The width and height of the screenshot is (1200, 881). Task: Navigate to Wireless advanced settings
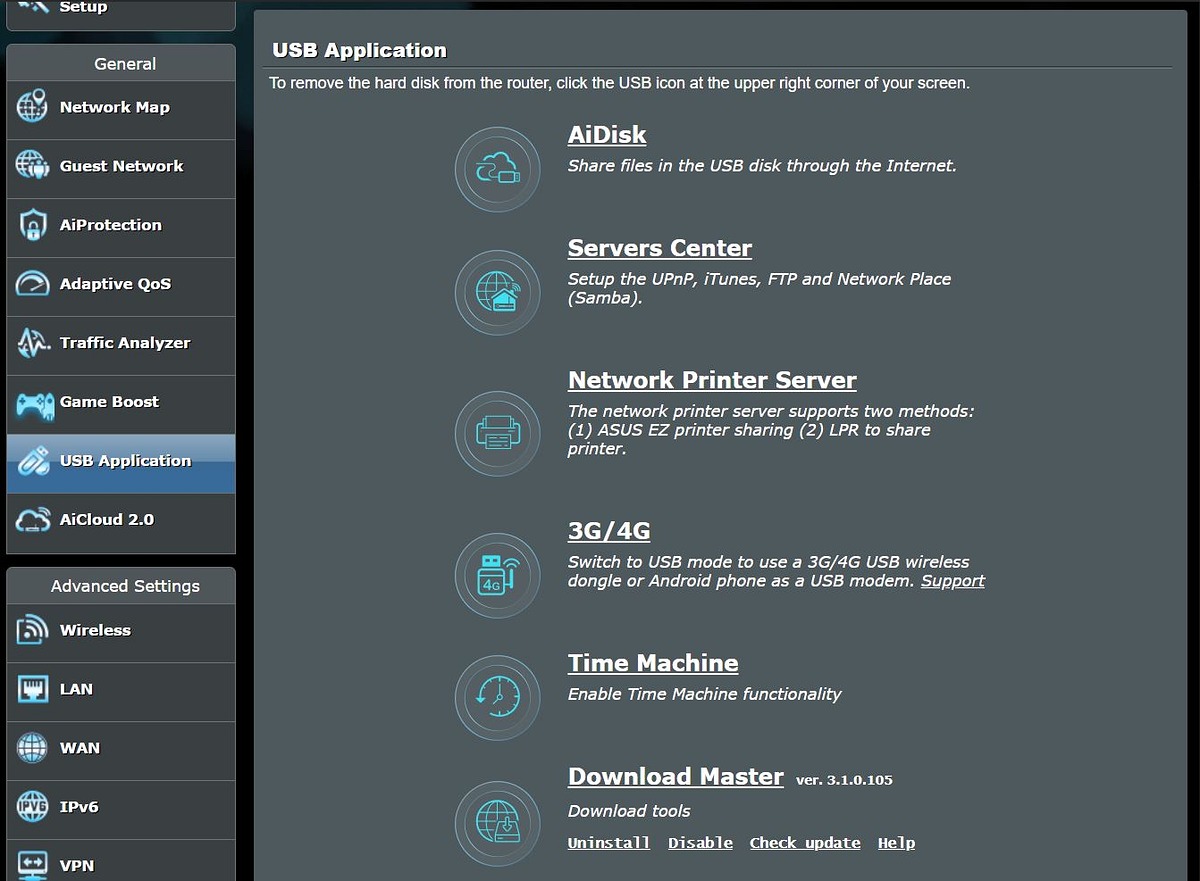(95, 631)
